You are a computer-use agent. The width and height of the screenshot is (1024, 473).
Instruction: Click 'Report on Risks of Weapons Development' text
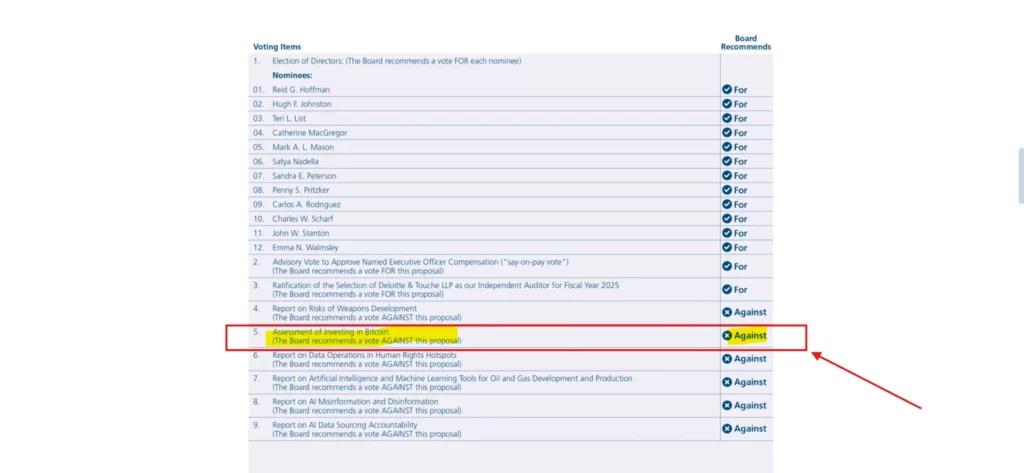(344, 308)
